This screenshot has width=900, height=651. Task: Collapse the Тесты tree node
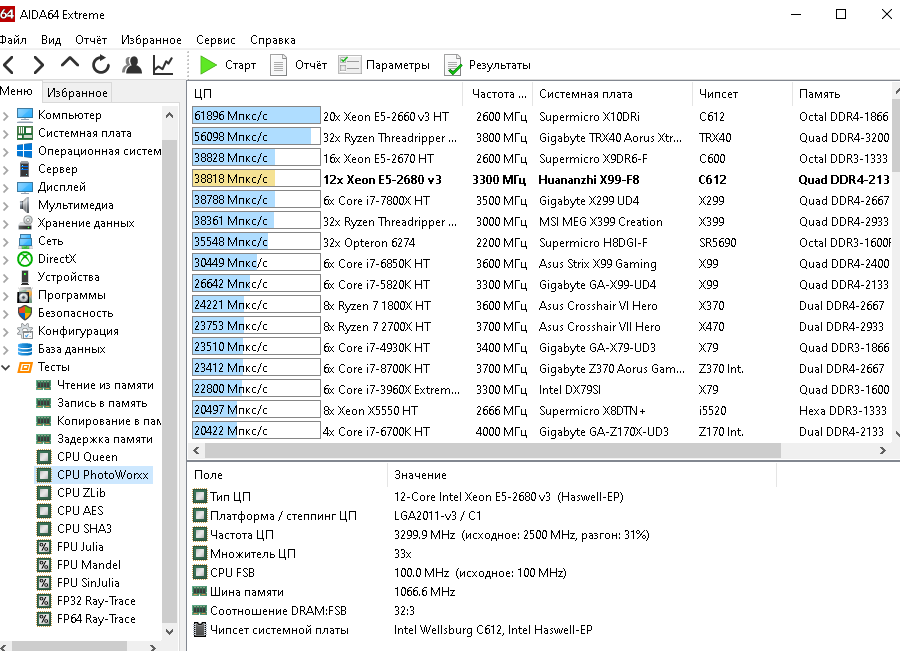coord(6,367)
